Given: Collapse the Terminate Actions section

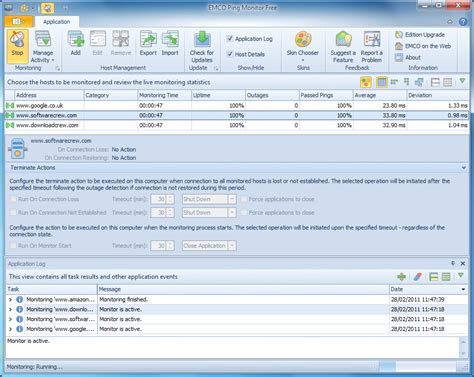Looking at the screenshot, I should click(x=464, y=168).
